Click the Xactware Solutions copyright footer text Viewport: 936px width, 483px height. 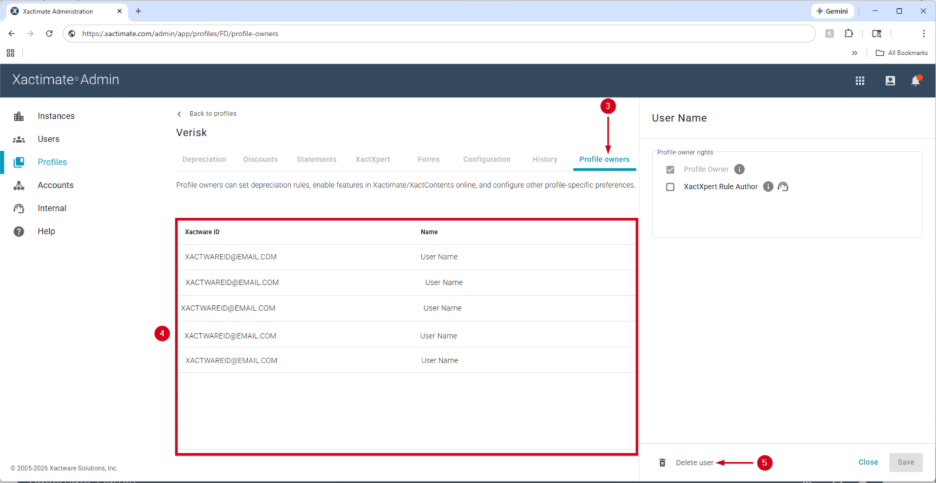(64, 468)
